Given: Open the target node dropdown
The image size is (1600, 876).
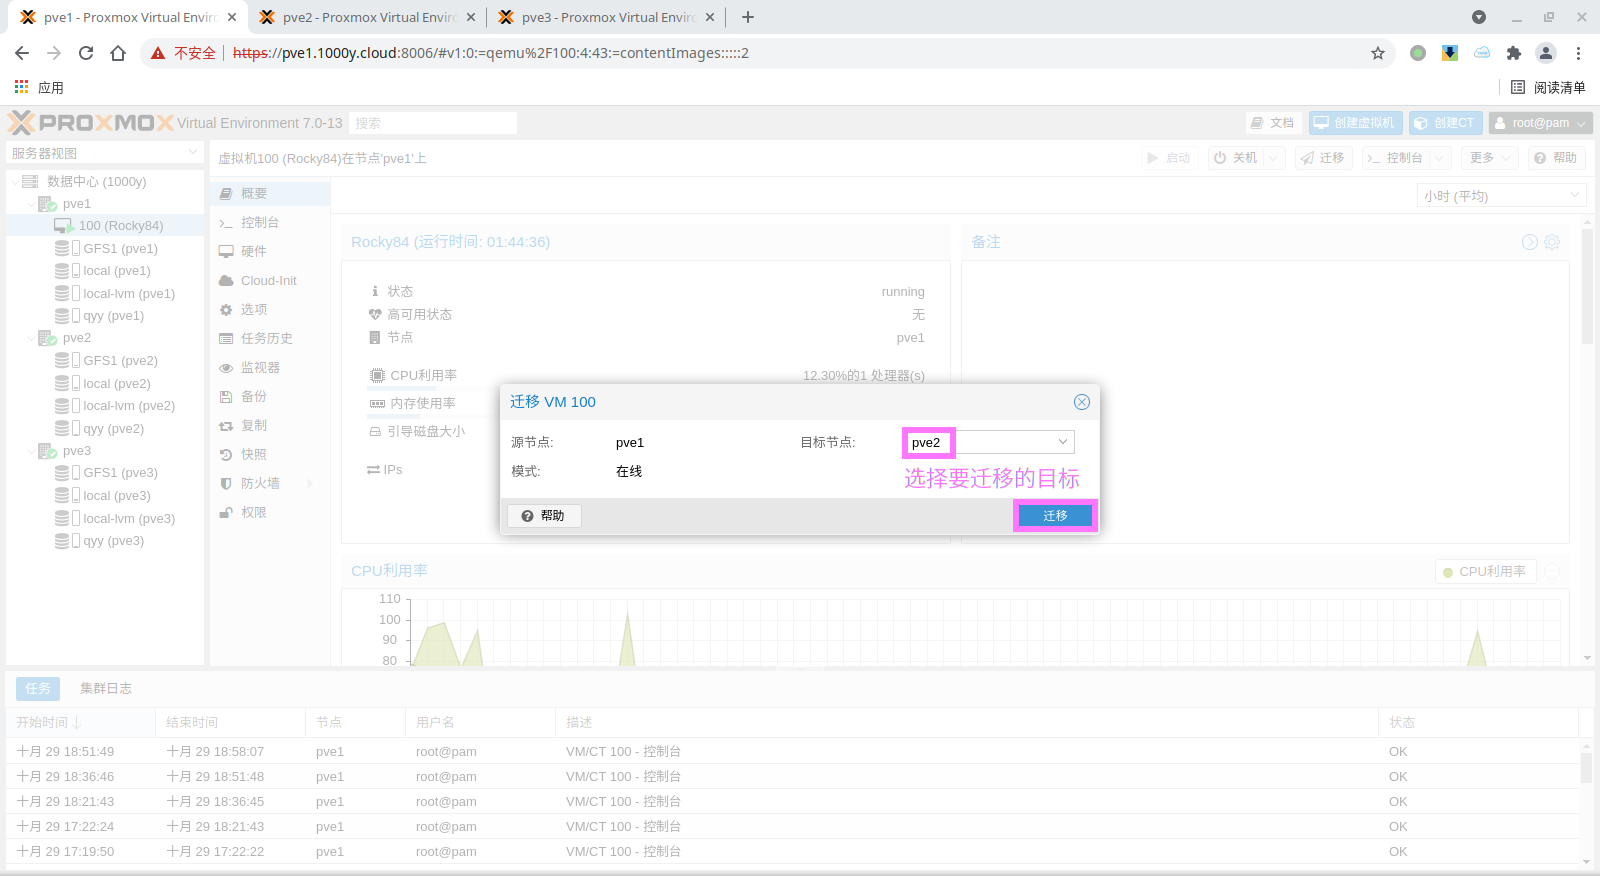Looking at the screenshot, I should pos(1062,442).
